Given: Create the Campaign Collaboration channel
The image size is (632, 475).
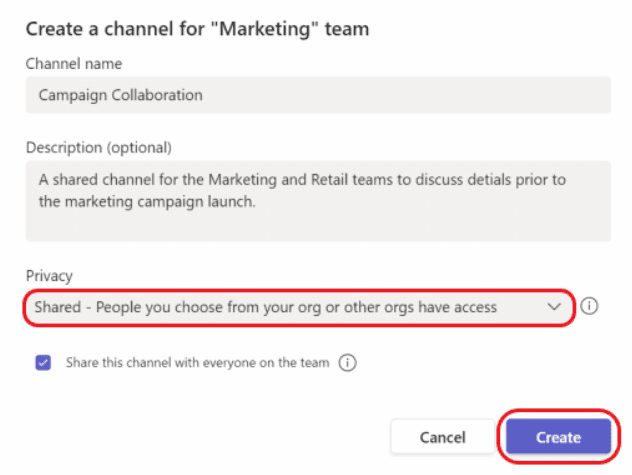Looking at the screenshot, I should [x=558, y=437].
